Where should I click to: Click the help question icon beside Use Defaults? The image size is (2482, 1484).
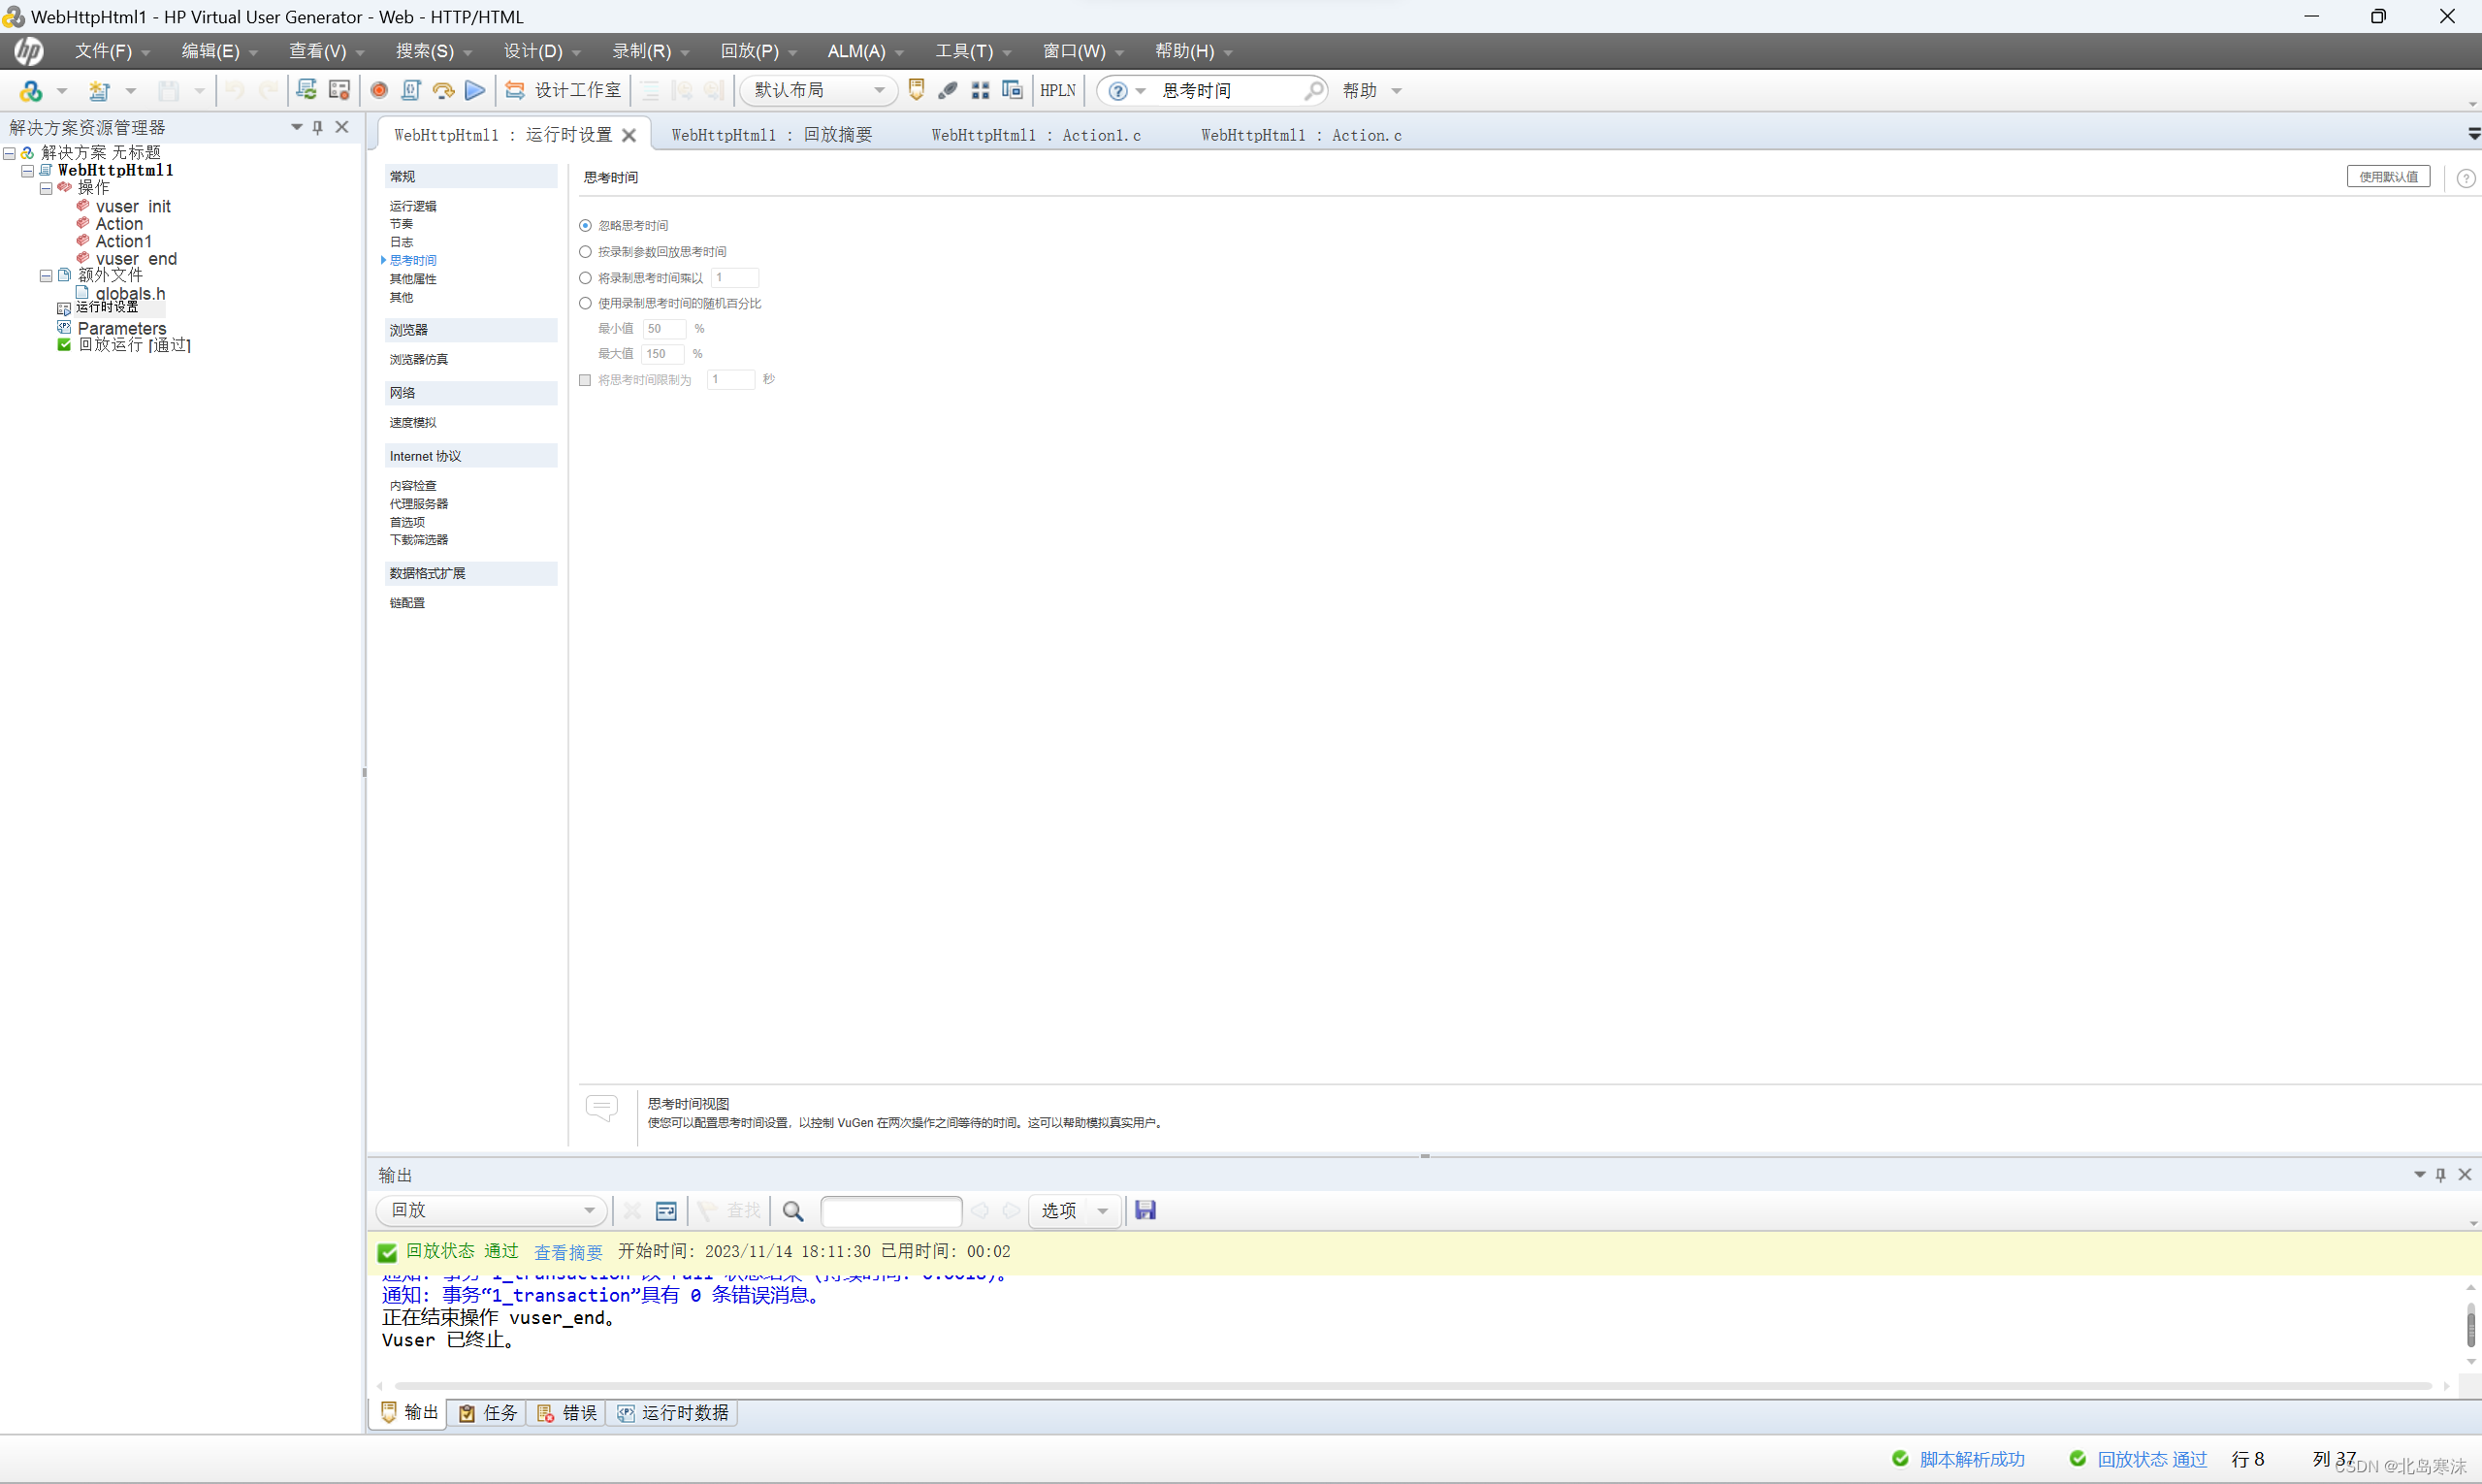click(2465, 178)
